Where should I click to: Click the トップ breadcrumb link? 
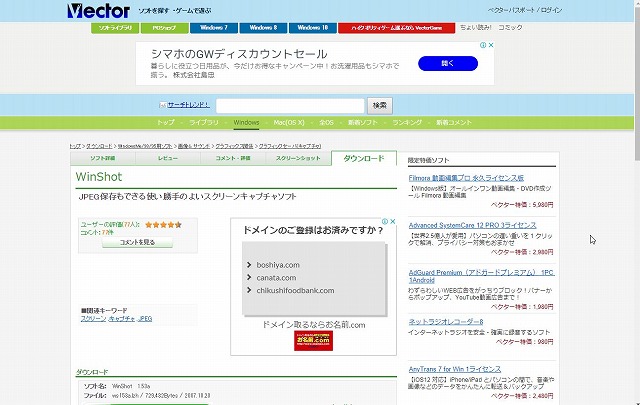click(75, 146)
